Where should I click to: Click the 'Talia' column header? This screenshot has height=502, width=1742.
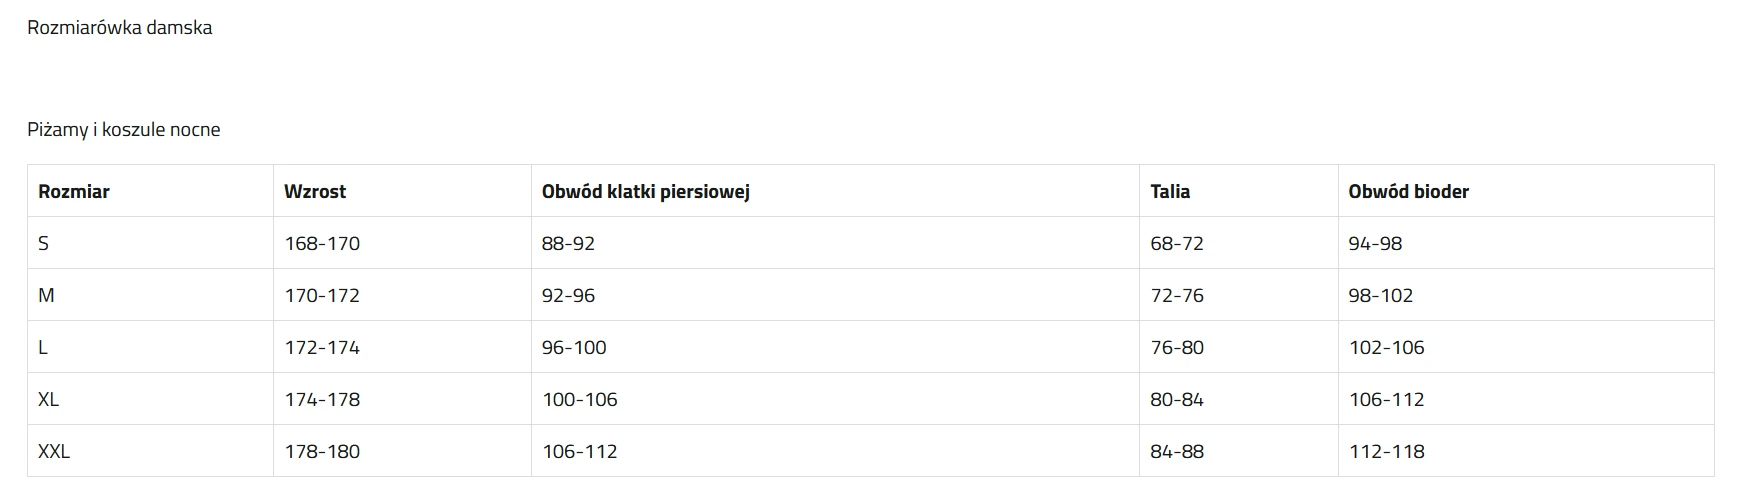coord(1170,191)
